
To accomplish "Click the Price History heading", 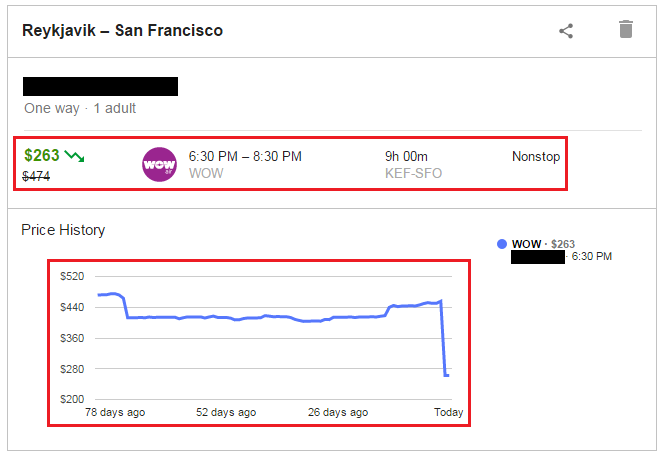I will tap(63, 230).
